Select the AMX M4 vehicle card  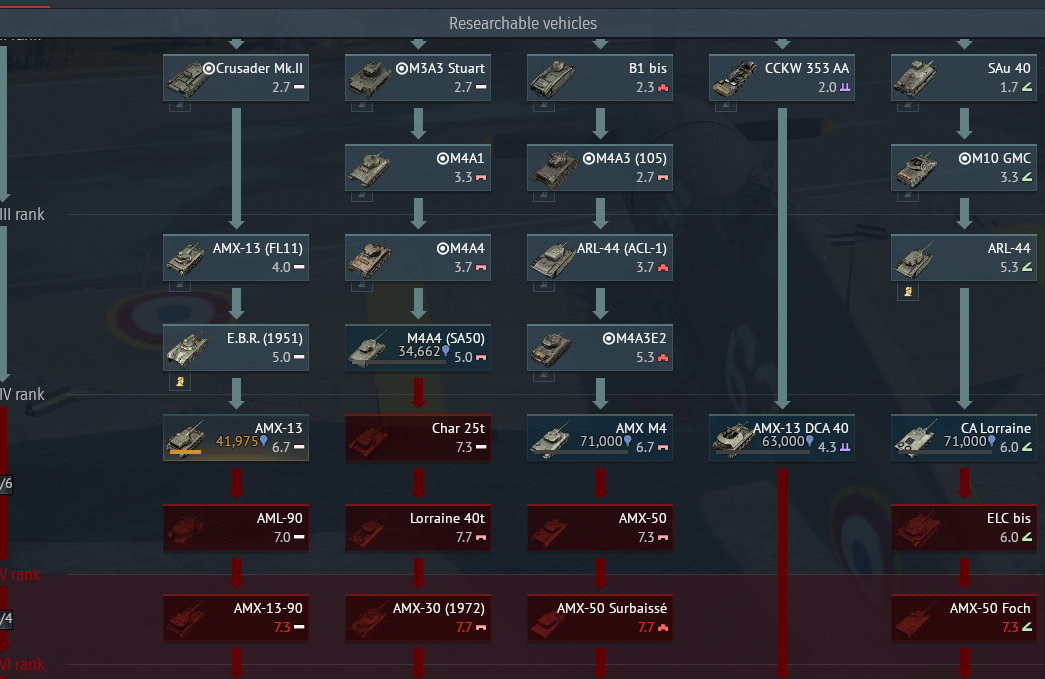[x=600, y=438]
